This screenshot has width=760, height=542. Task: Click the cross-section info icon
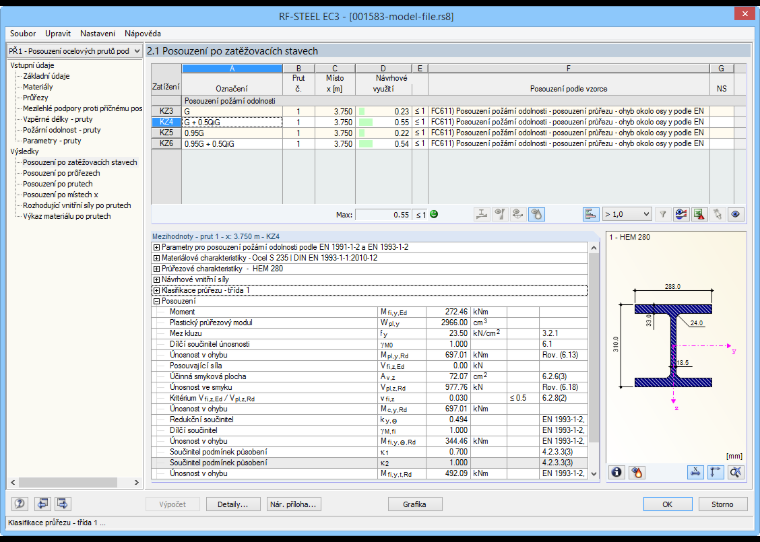pyautogui.click(x=617, y=472)
